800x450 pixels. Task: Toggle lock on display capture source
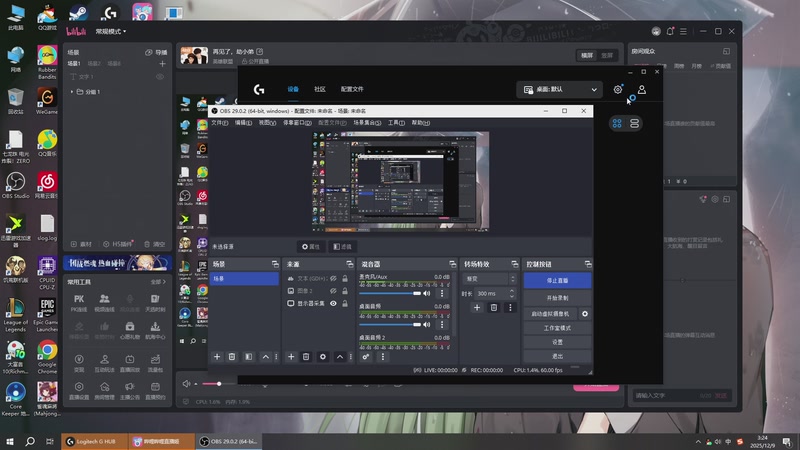pos(345,304)
